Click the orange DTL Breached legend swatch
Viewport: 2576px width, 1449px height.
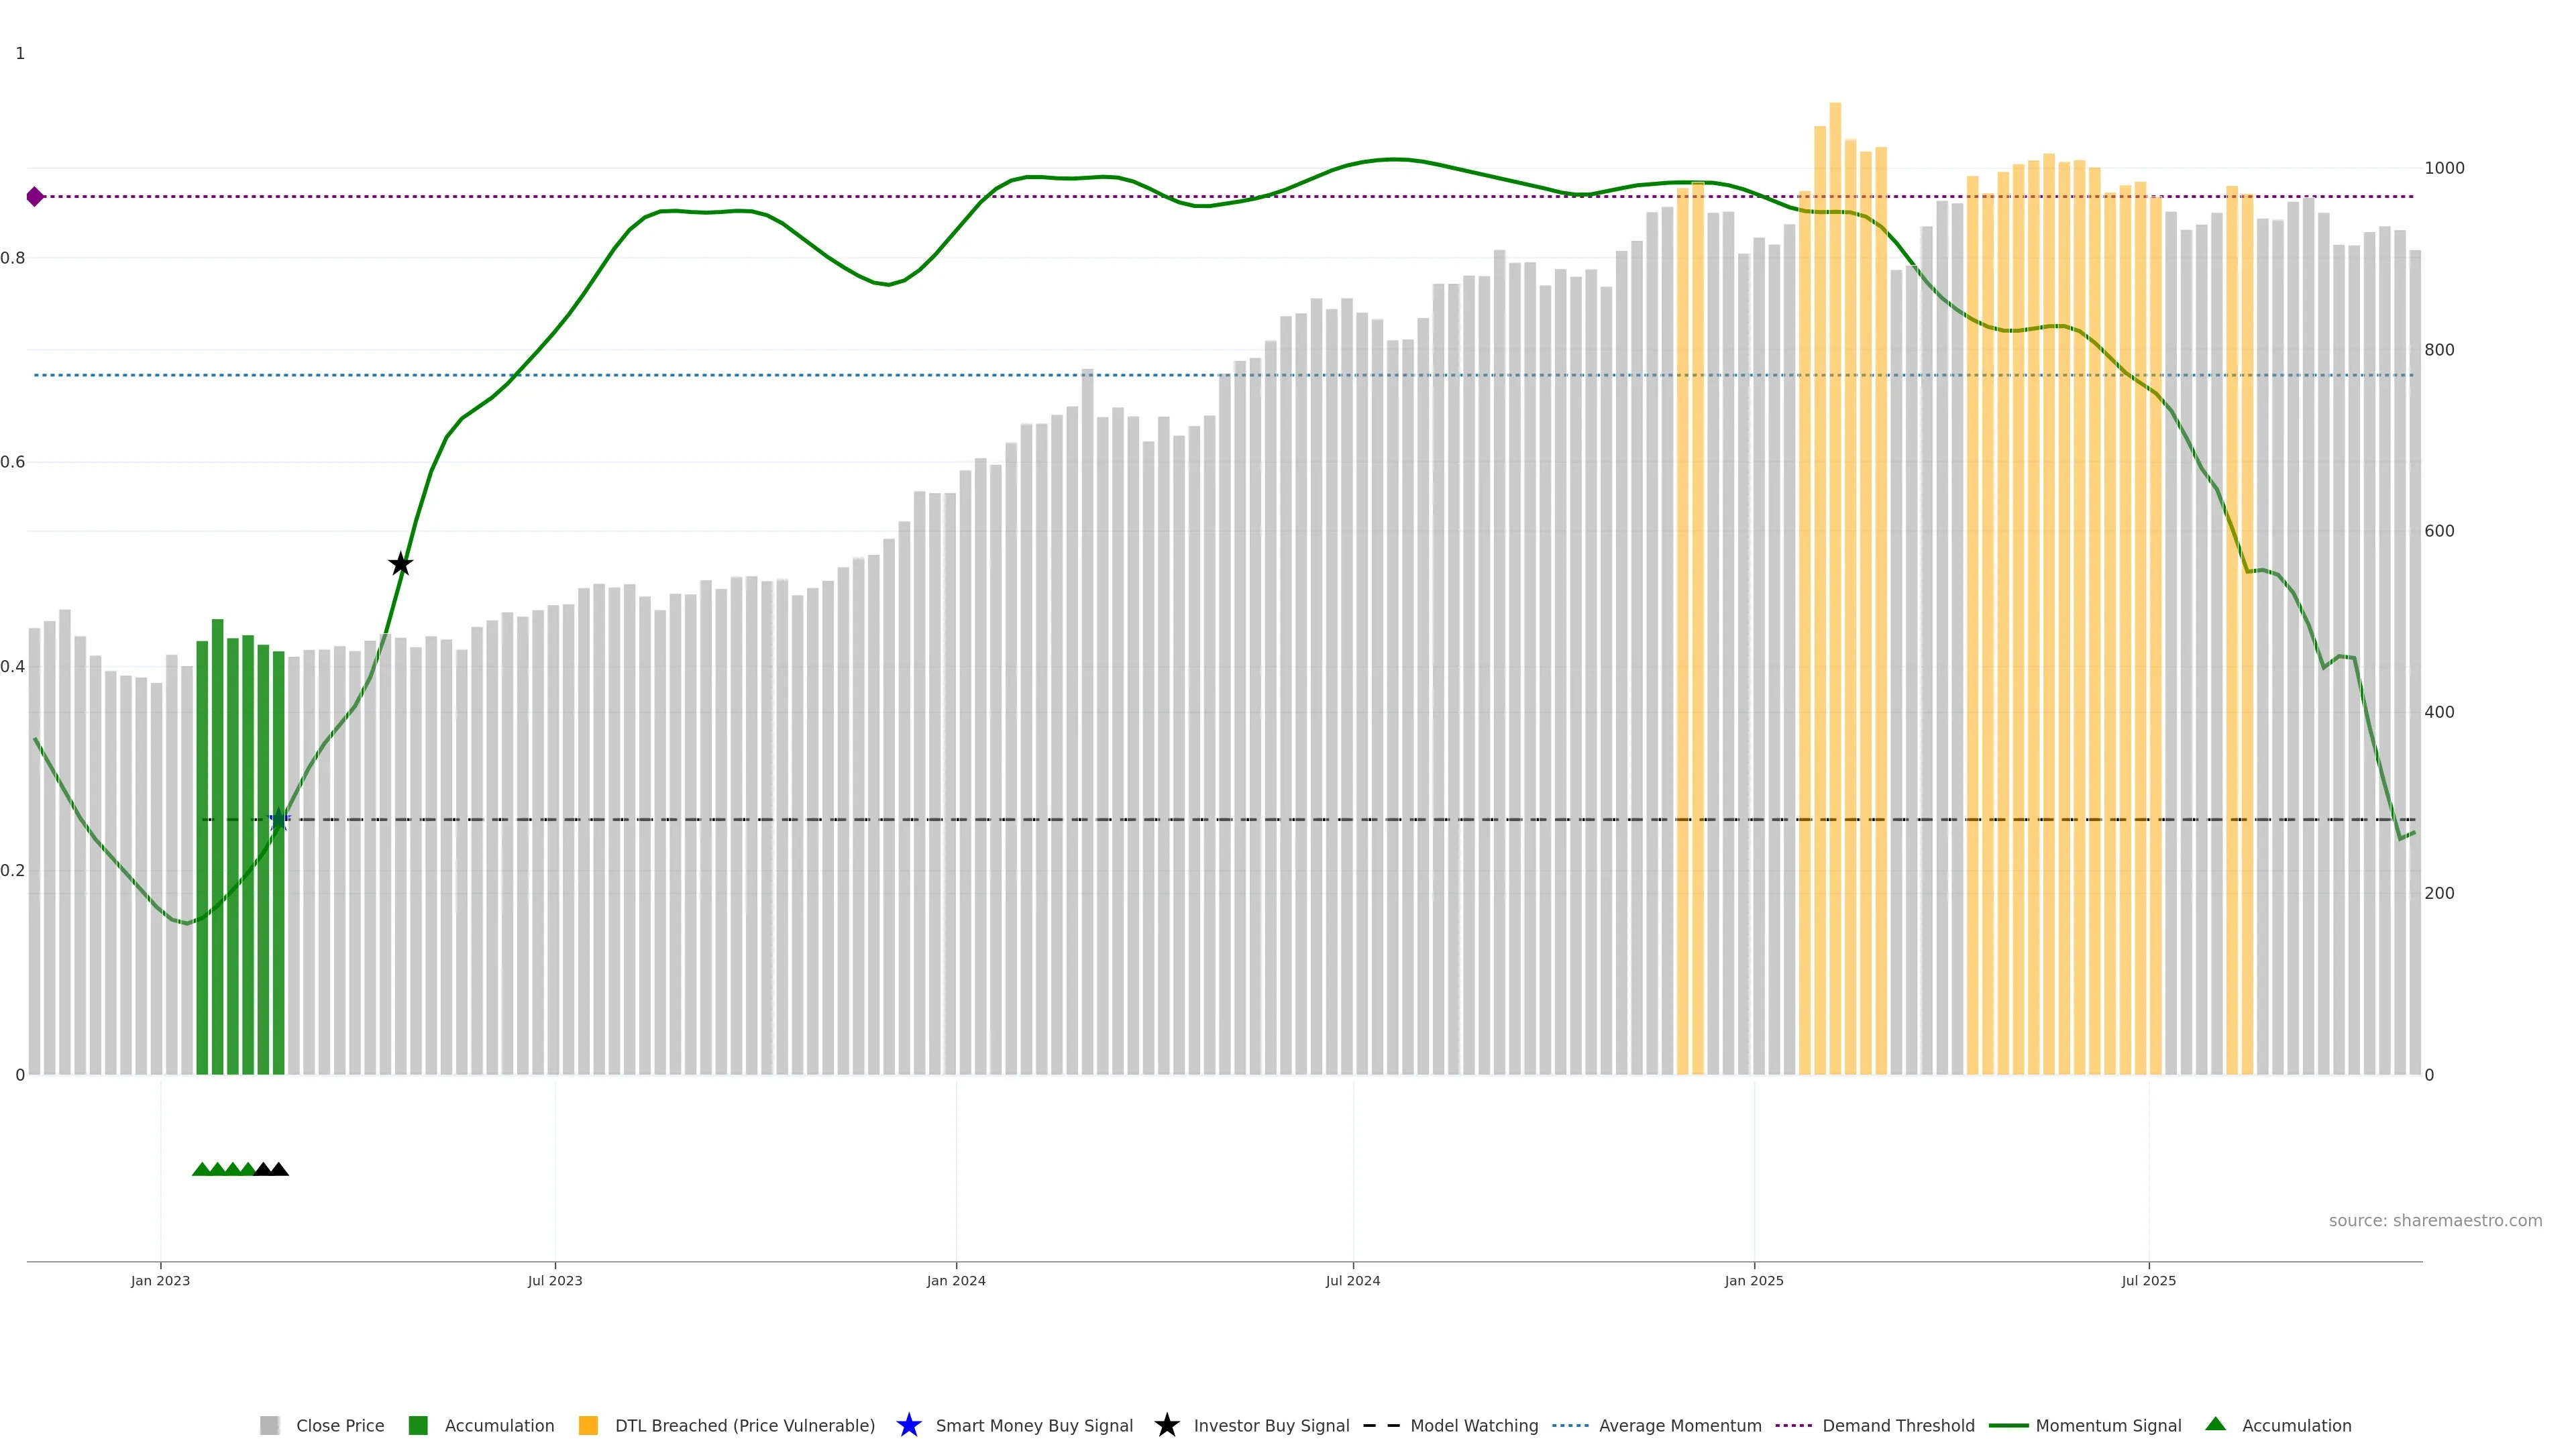588,1426
